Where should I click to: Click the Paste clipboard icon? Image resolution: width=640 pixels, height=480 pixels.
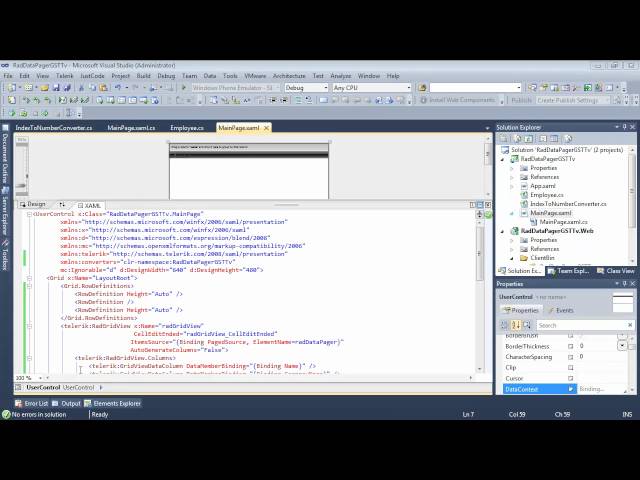(103, 88)
